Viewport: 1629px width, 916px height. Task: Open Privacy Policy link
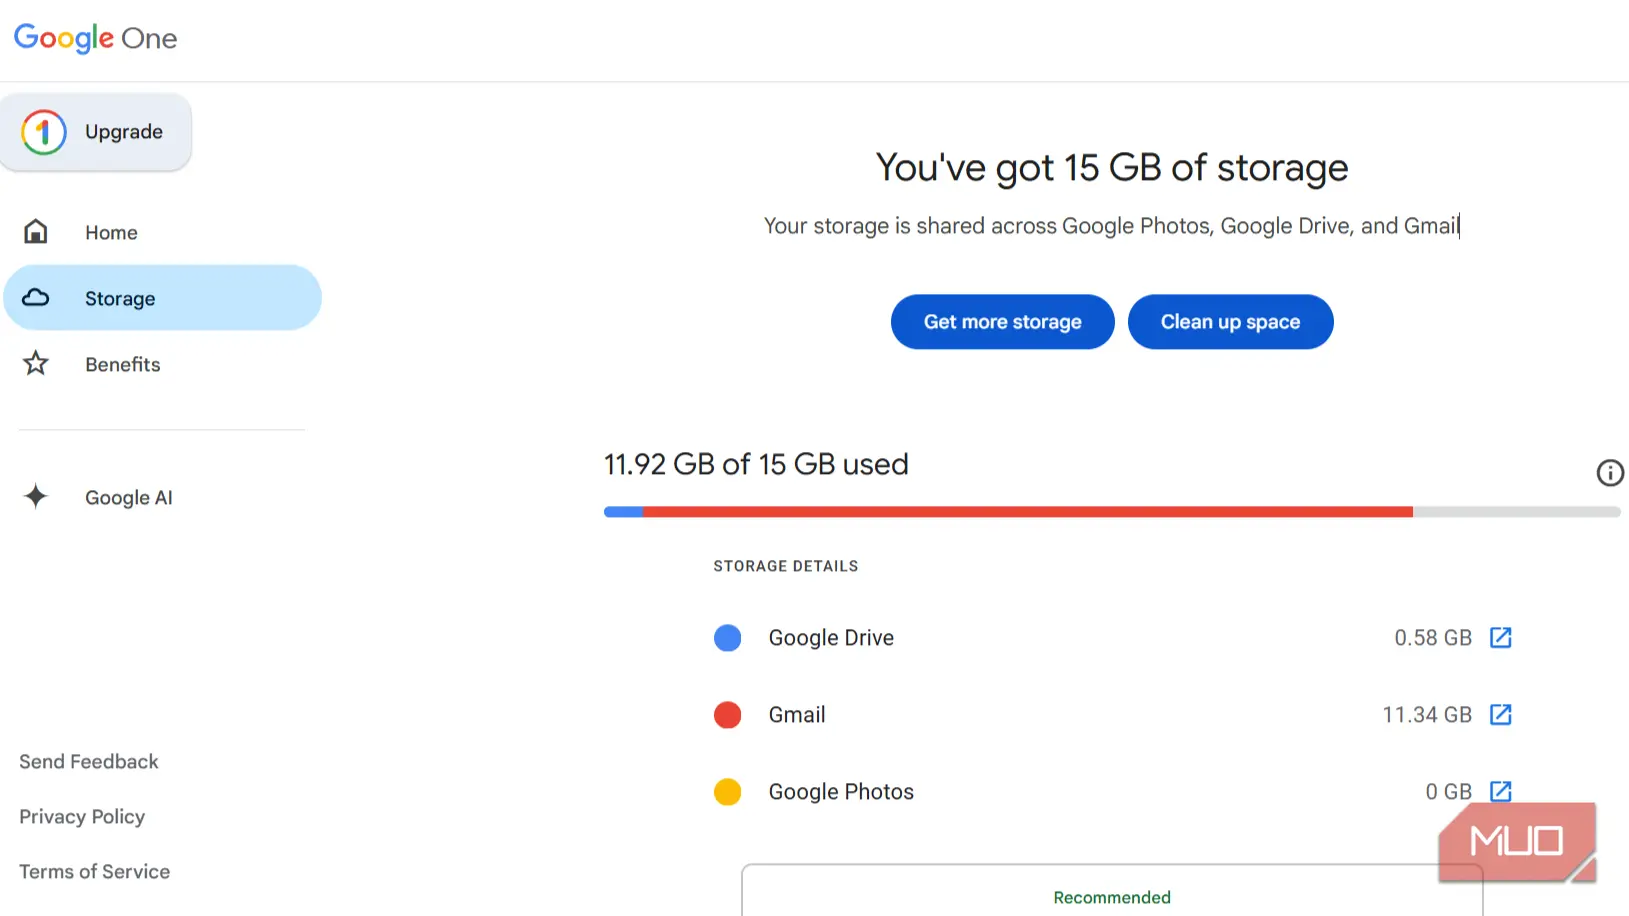[x=82, y=817]
